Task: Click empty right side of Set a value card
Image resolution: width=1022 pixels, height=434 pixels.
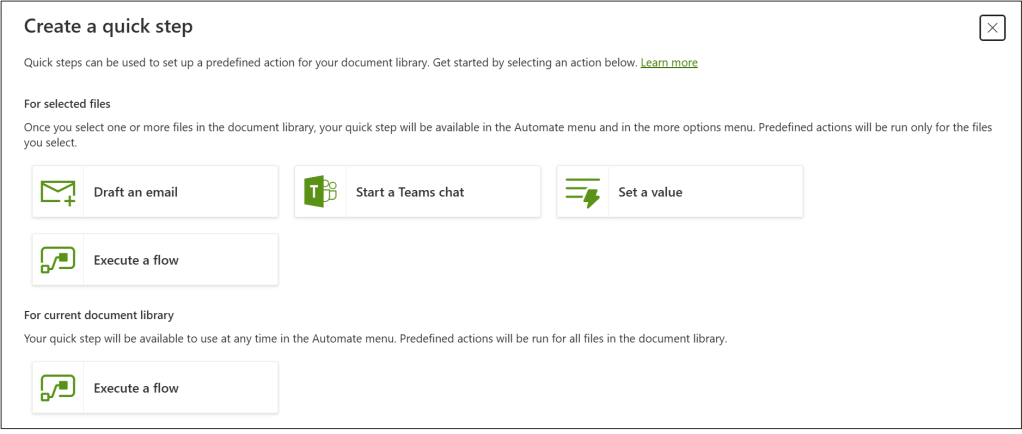Action: coord(760,192)
